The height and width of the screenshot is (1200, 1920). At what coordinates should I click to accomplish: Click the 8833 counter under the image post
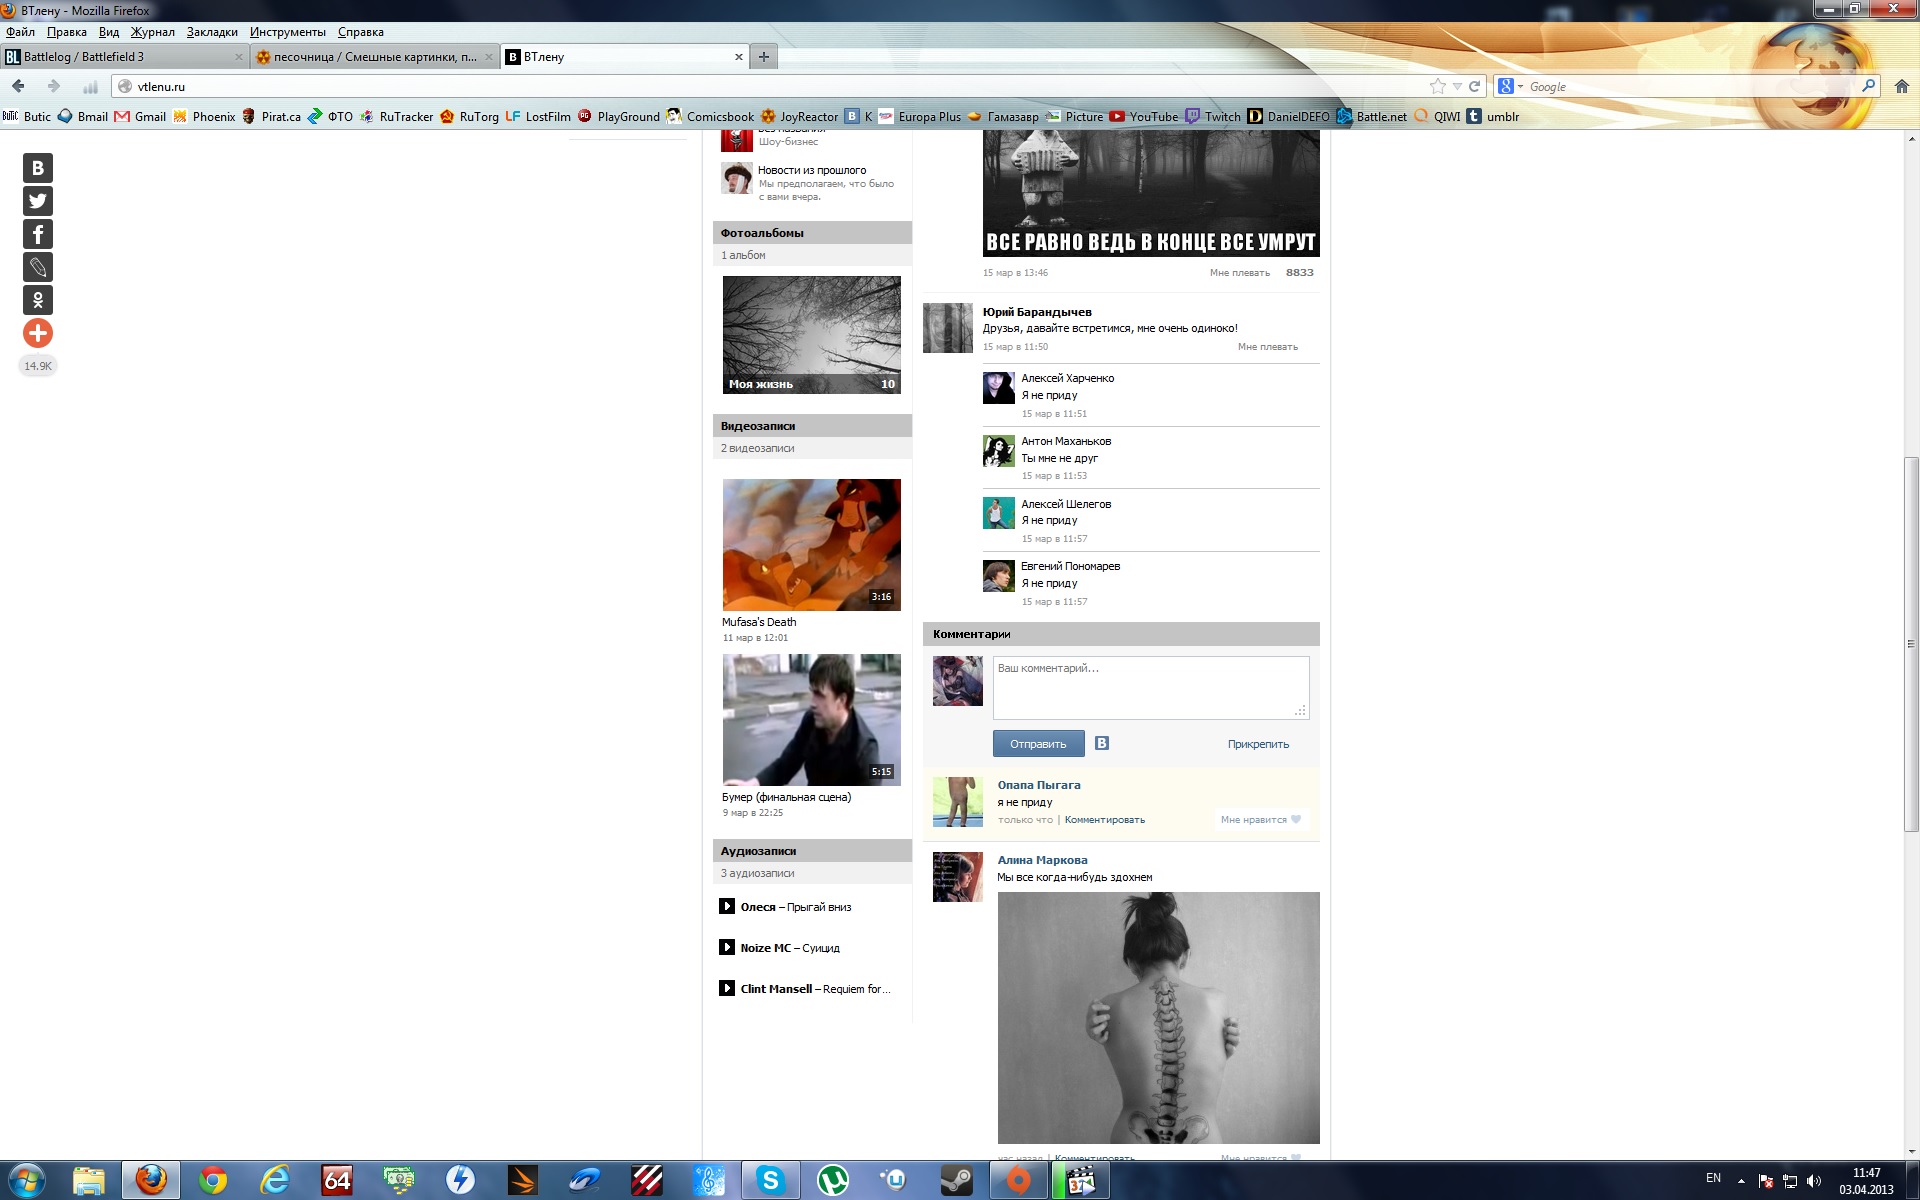1299,272
